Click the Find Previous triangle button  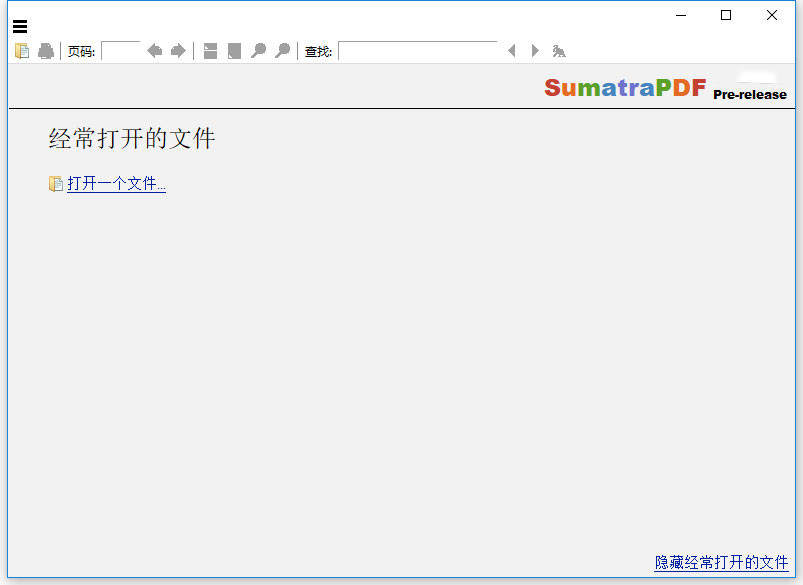[512, 51]
